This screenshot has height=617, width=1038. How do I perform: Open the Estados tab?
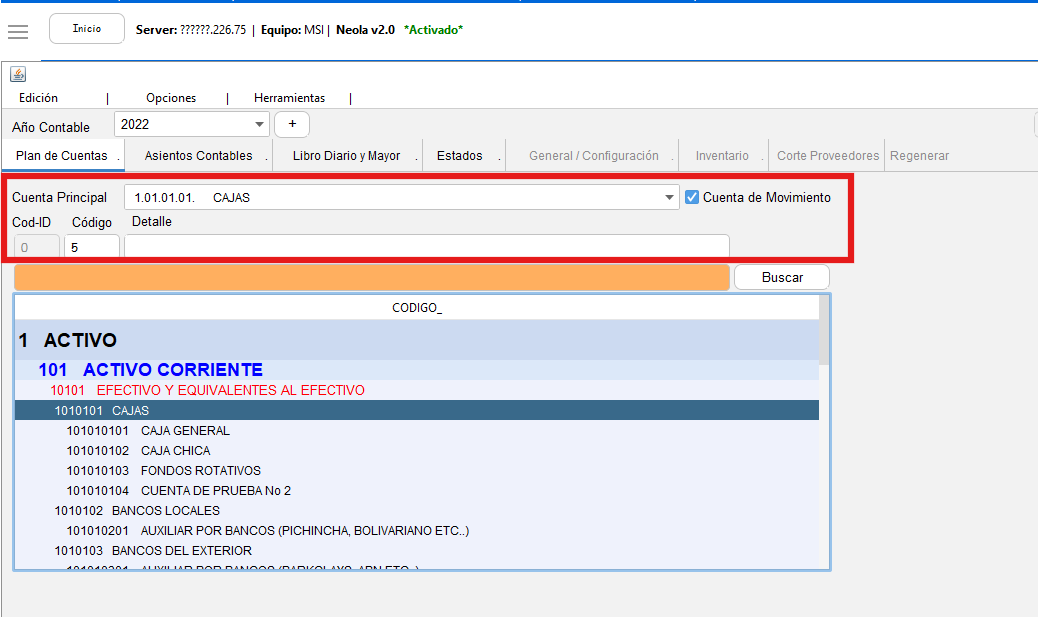(459, 156)
